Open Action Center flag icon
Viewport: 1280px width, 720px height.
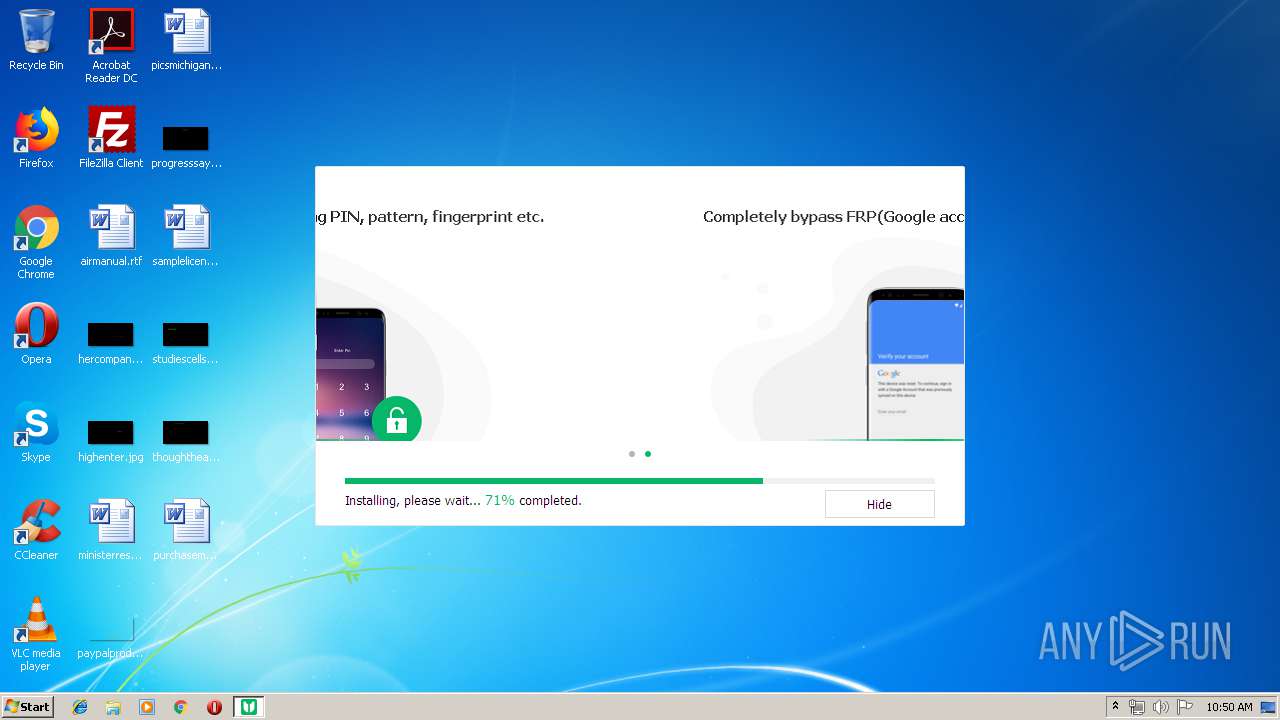point(1185,707)
